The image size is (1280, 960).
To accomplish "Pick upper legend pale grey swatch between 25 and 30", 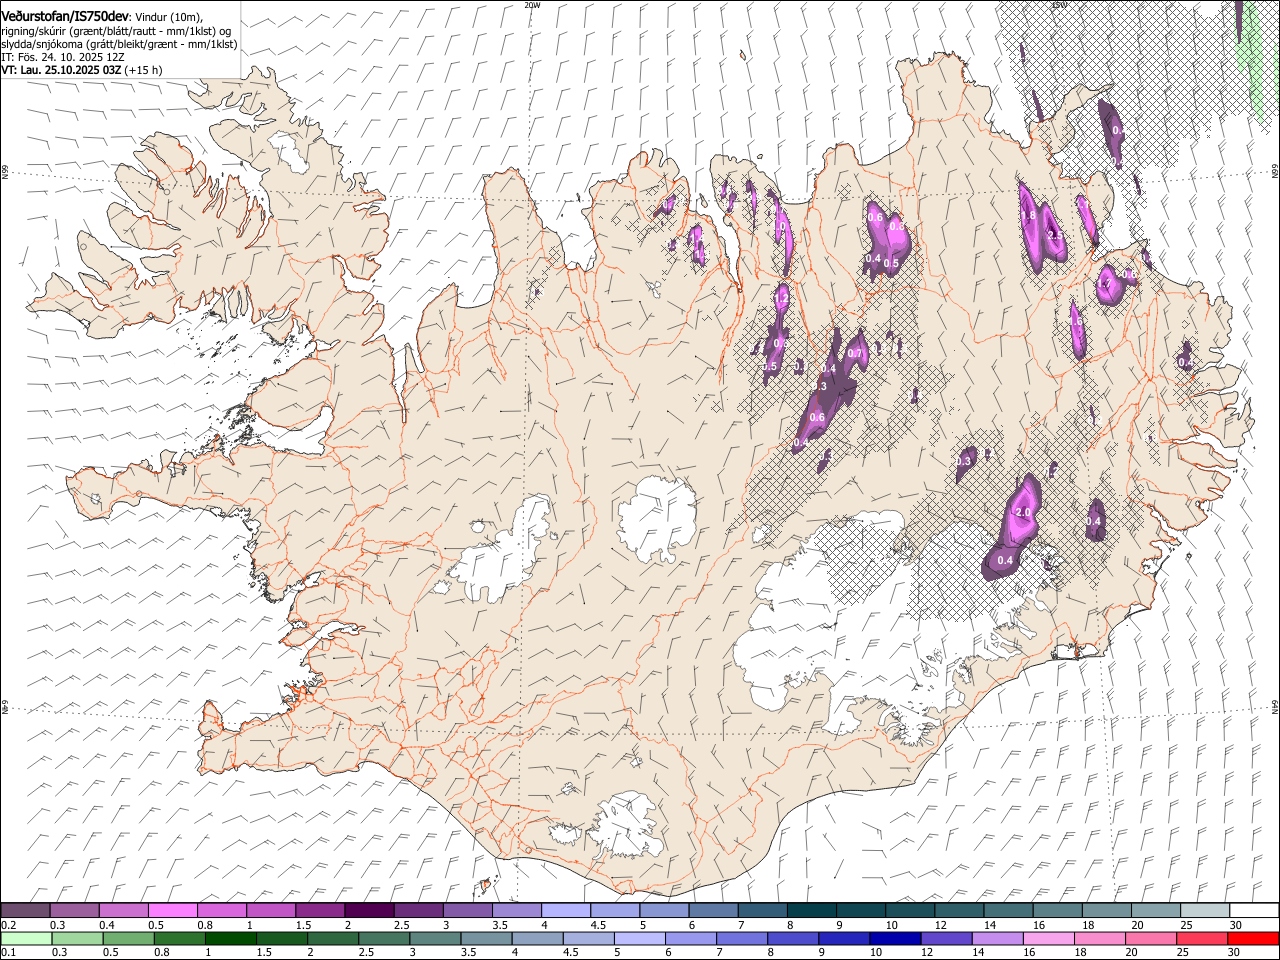I will tap(1205, 910).
